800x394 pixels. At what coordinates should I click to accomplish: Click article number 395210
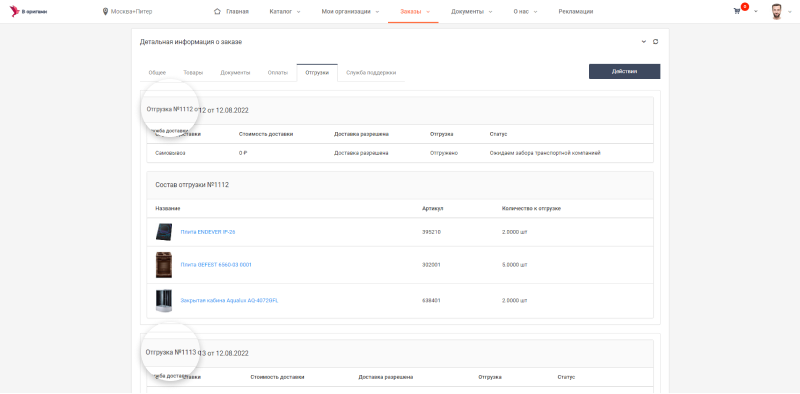click(x=432, y=232)
